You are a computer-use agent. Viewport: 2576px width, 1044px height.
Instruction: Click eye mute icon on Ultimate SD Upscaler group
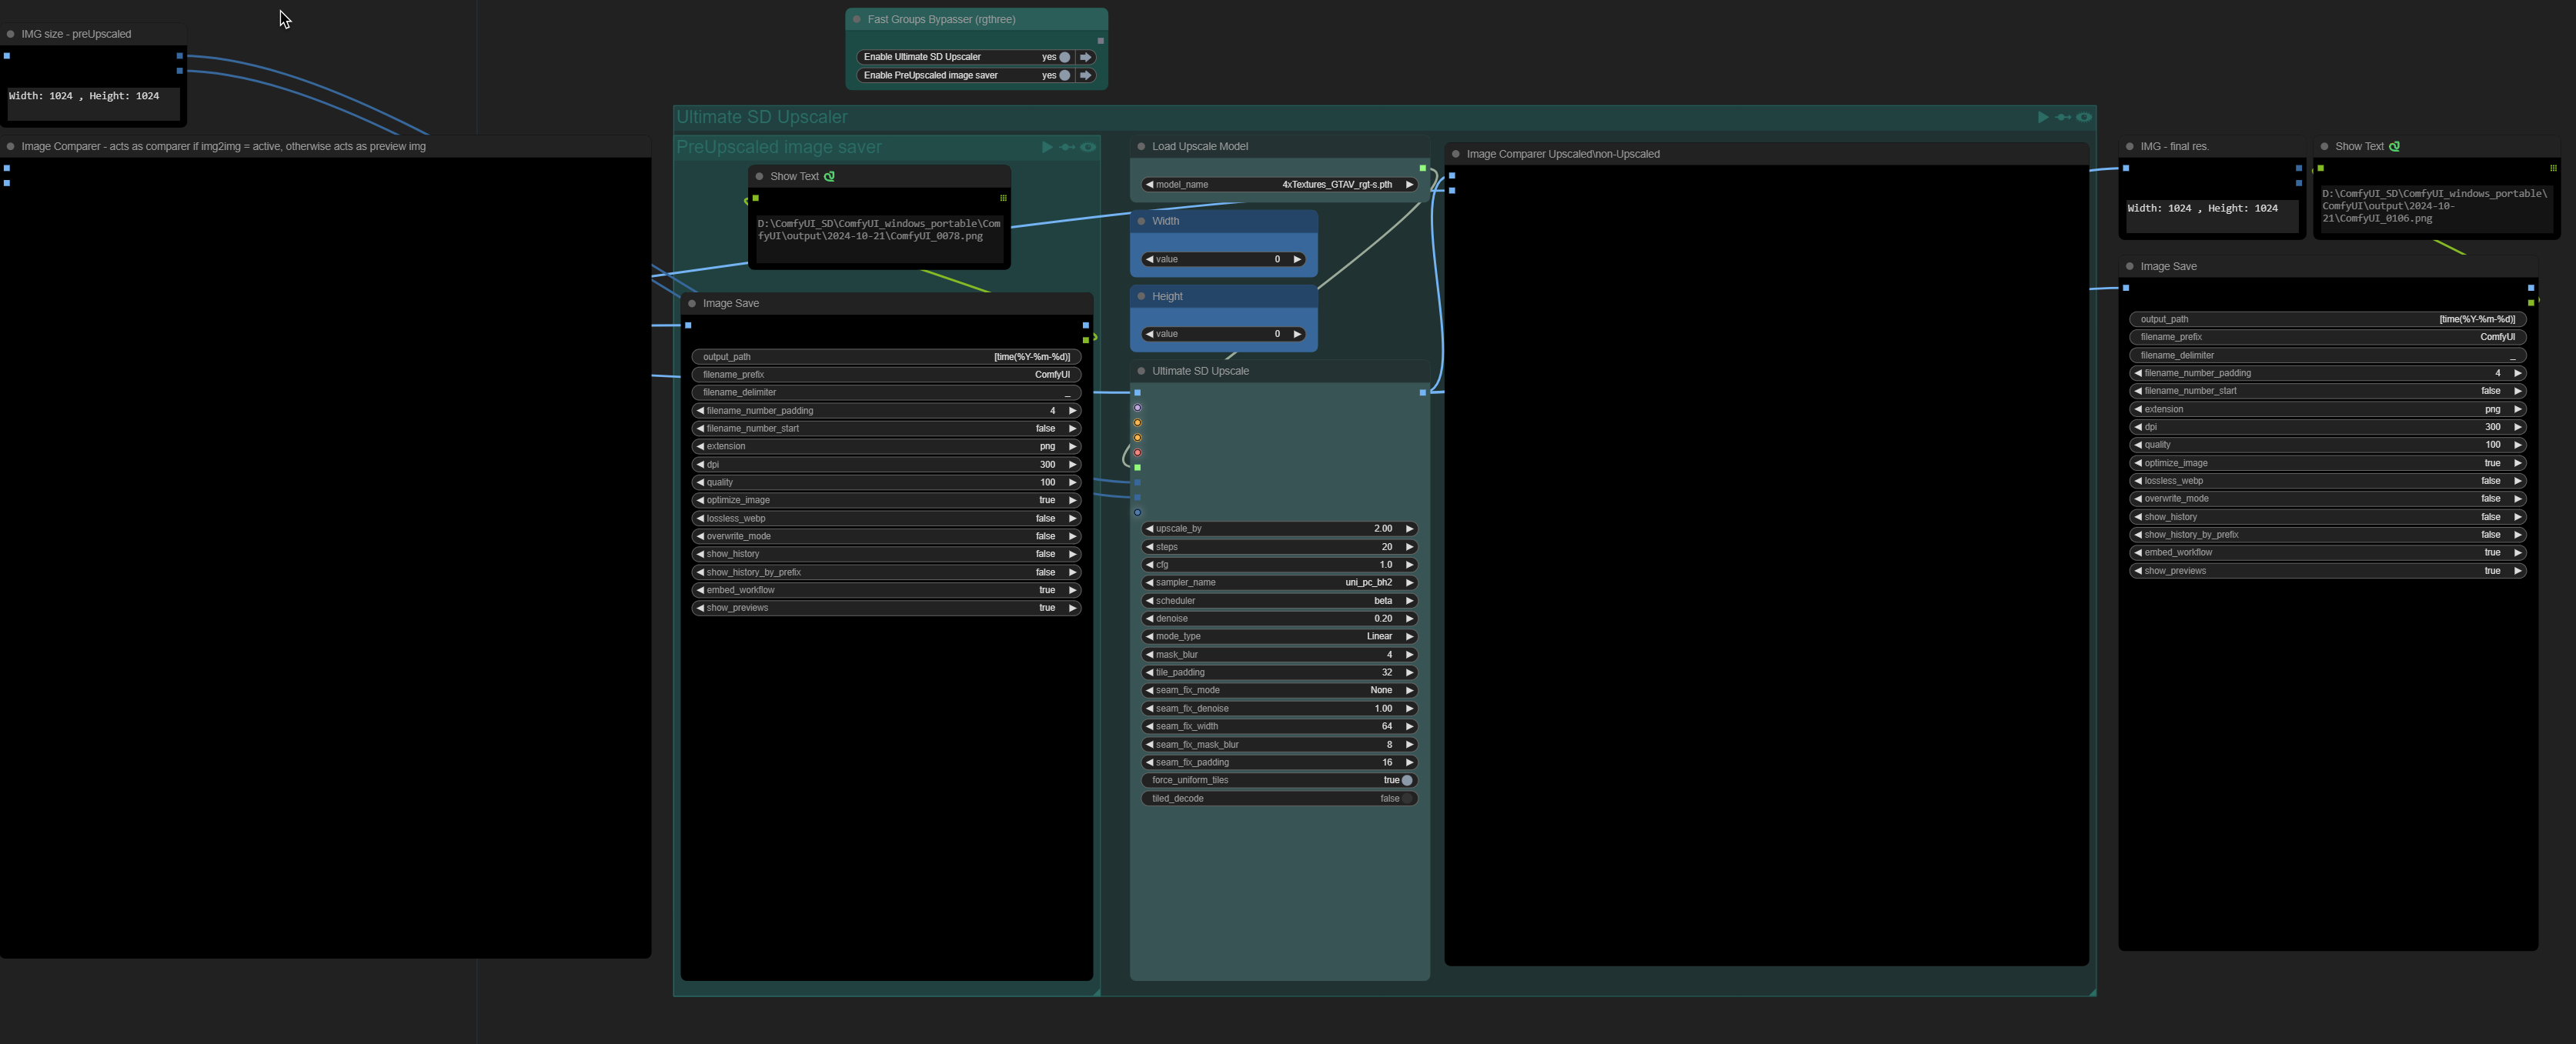2084,117
